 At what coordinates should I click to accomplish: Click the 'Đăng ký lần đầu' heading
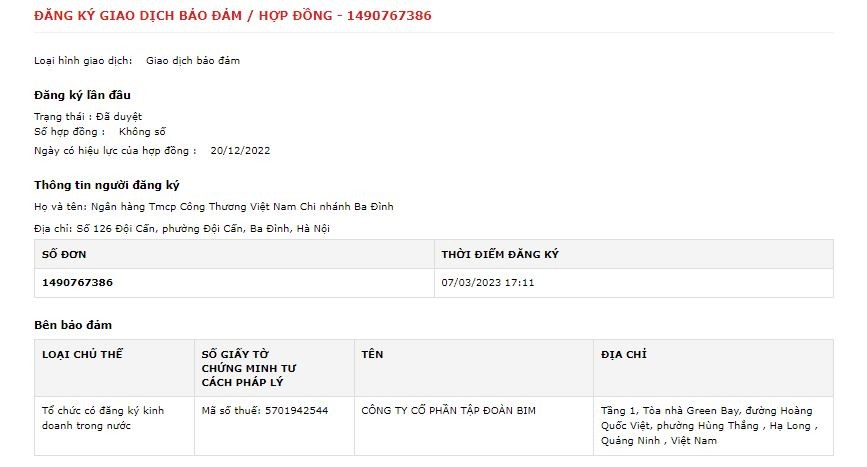(76, 95)
